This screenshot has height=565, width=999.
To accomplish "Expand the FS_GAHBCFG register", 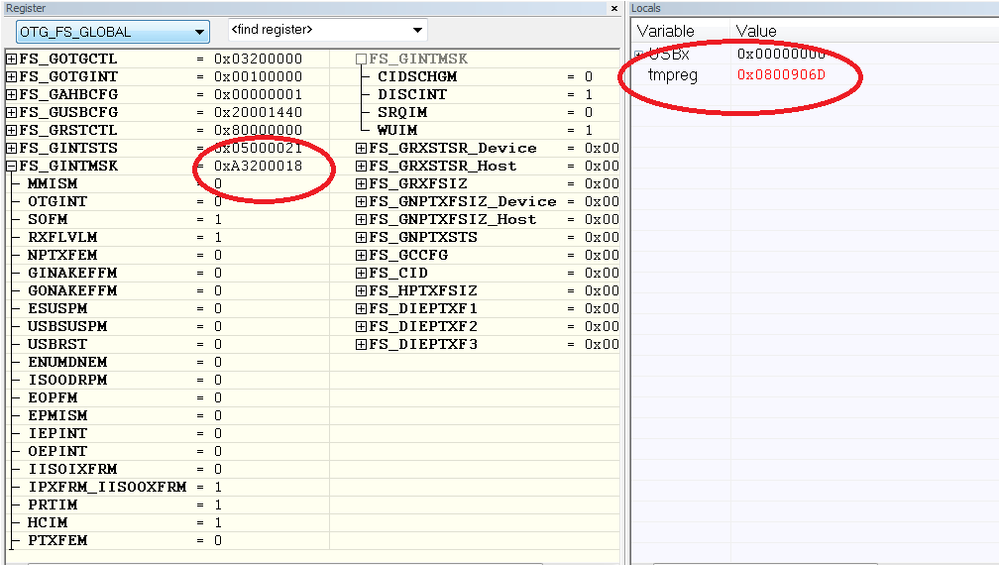I will 11,94.
